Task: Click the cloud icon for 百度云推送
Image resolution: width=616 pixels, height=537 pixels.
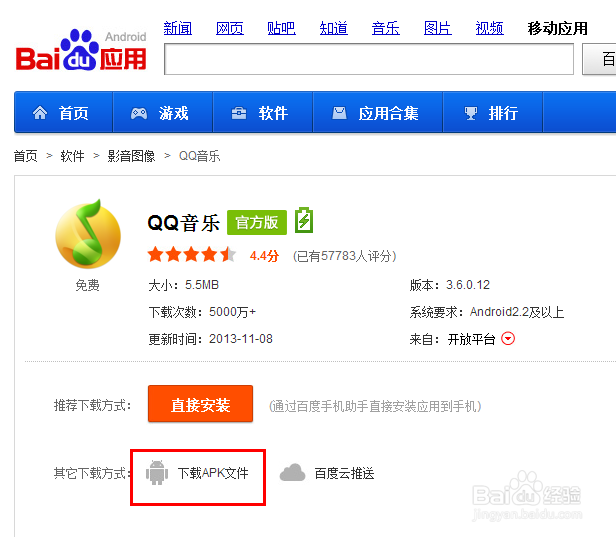Action: tap(292, 472)
